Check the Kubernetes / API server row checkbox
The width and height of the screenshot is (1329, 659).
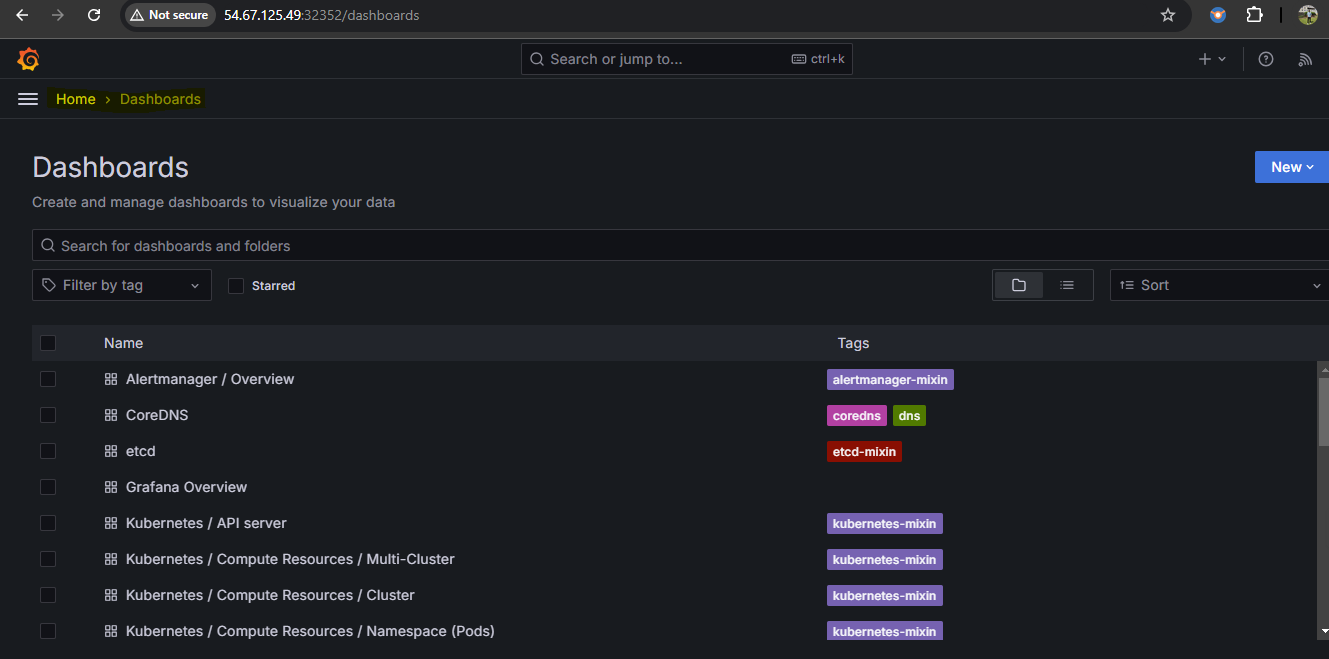tap(48, 523)
